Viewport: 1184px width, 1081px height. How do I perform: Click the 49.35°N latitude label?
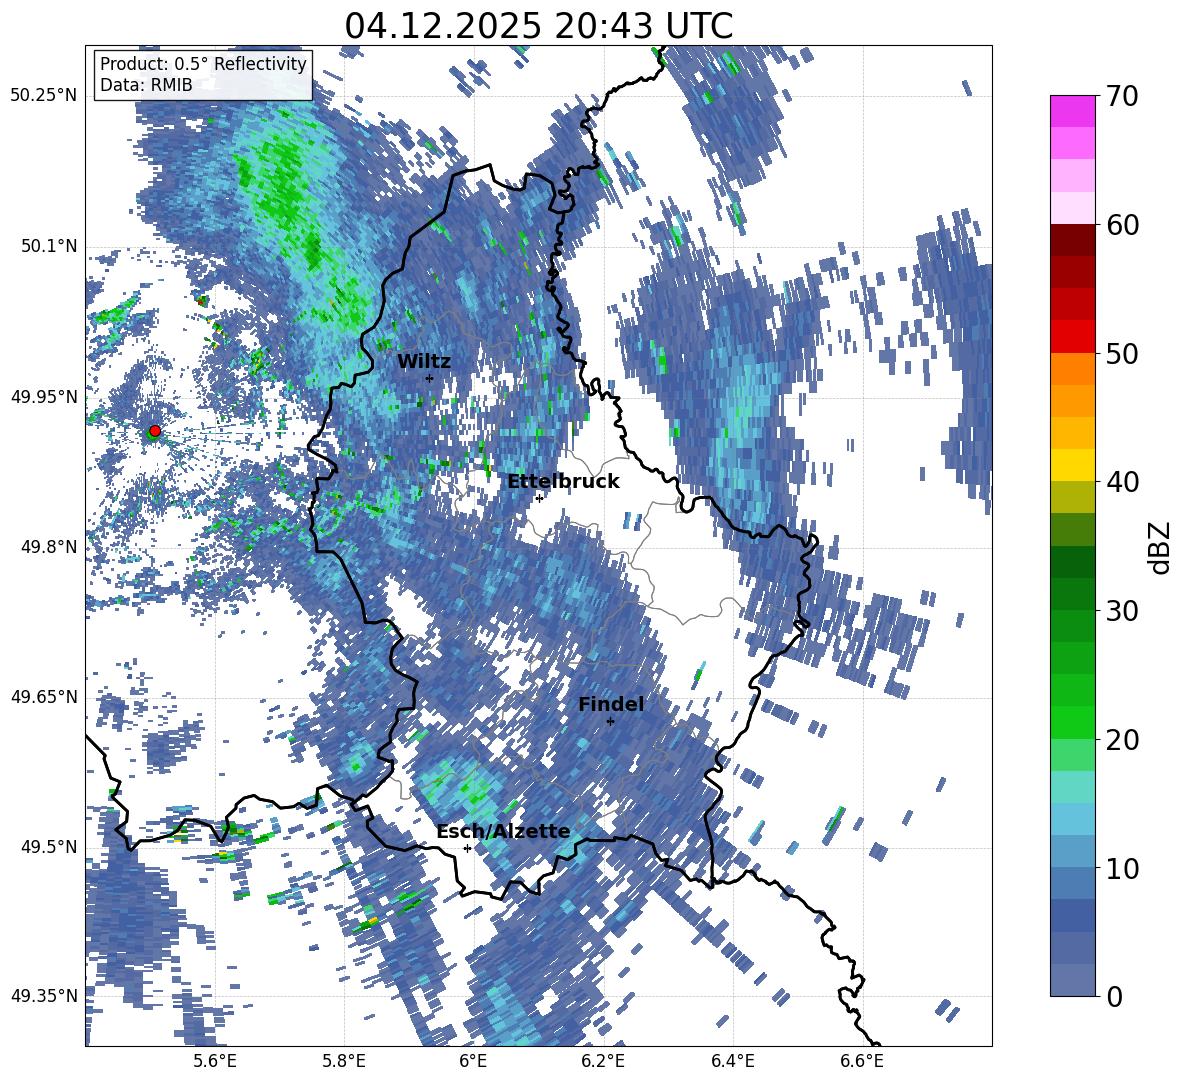point(43,996)
